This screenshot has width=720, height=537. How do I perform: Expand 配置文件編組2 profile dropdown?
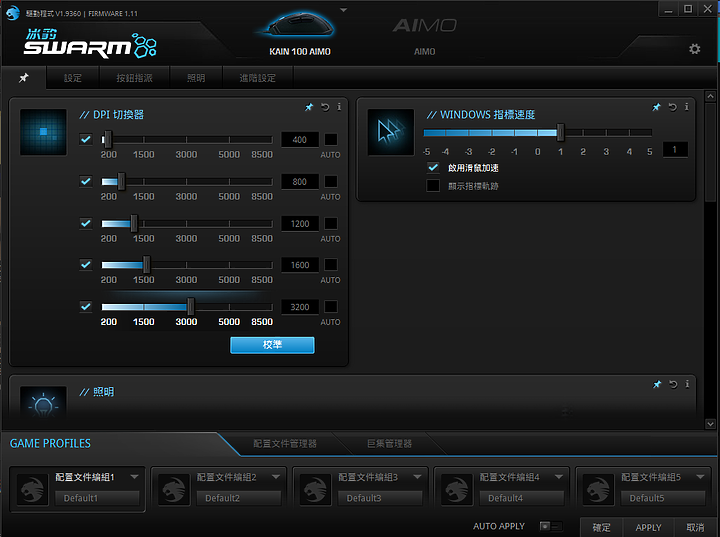pyautogui.click(x=276, y=477)
